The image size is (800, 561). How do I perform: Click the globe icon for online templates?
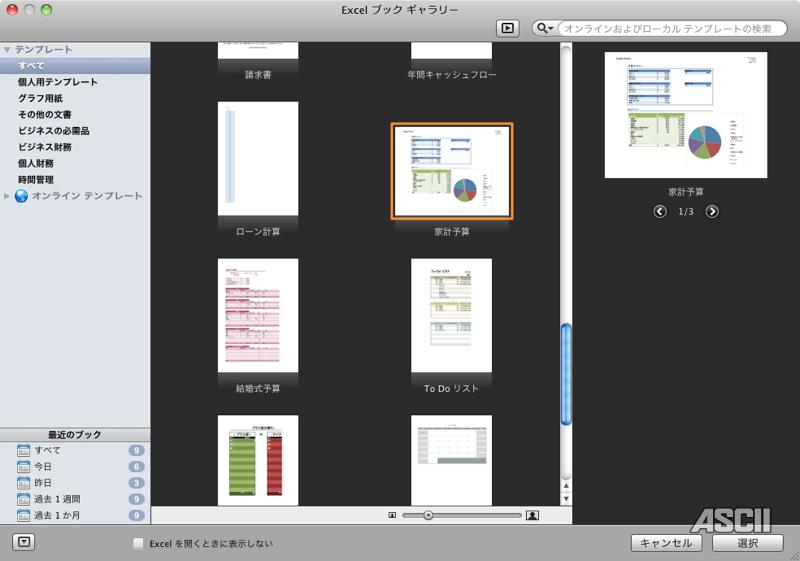click(x=21, y=196)
